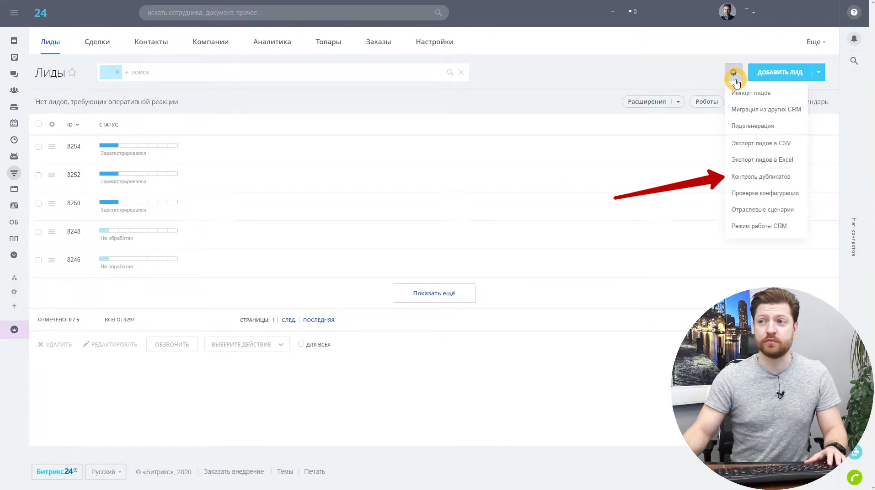Open the notifications bell icon
Image resolution: width=875 pixels, height=490 pixels.
(854, 39)
